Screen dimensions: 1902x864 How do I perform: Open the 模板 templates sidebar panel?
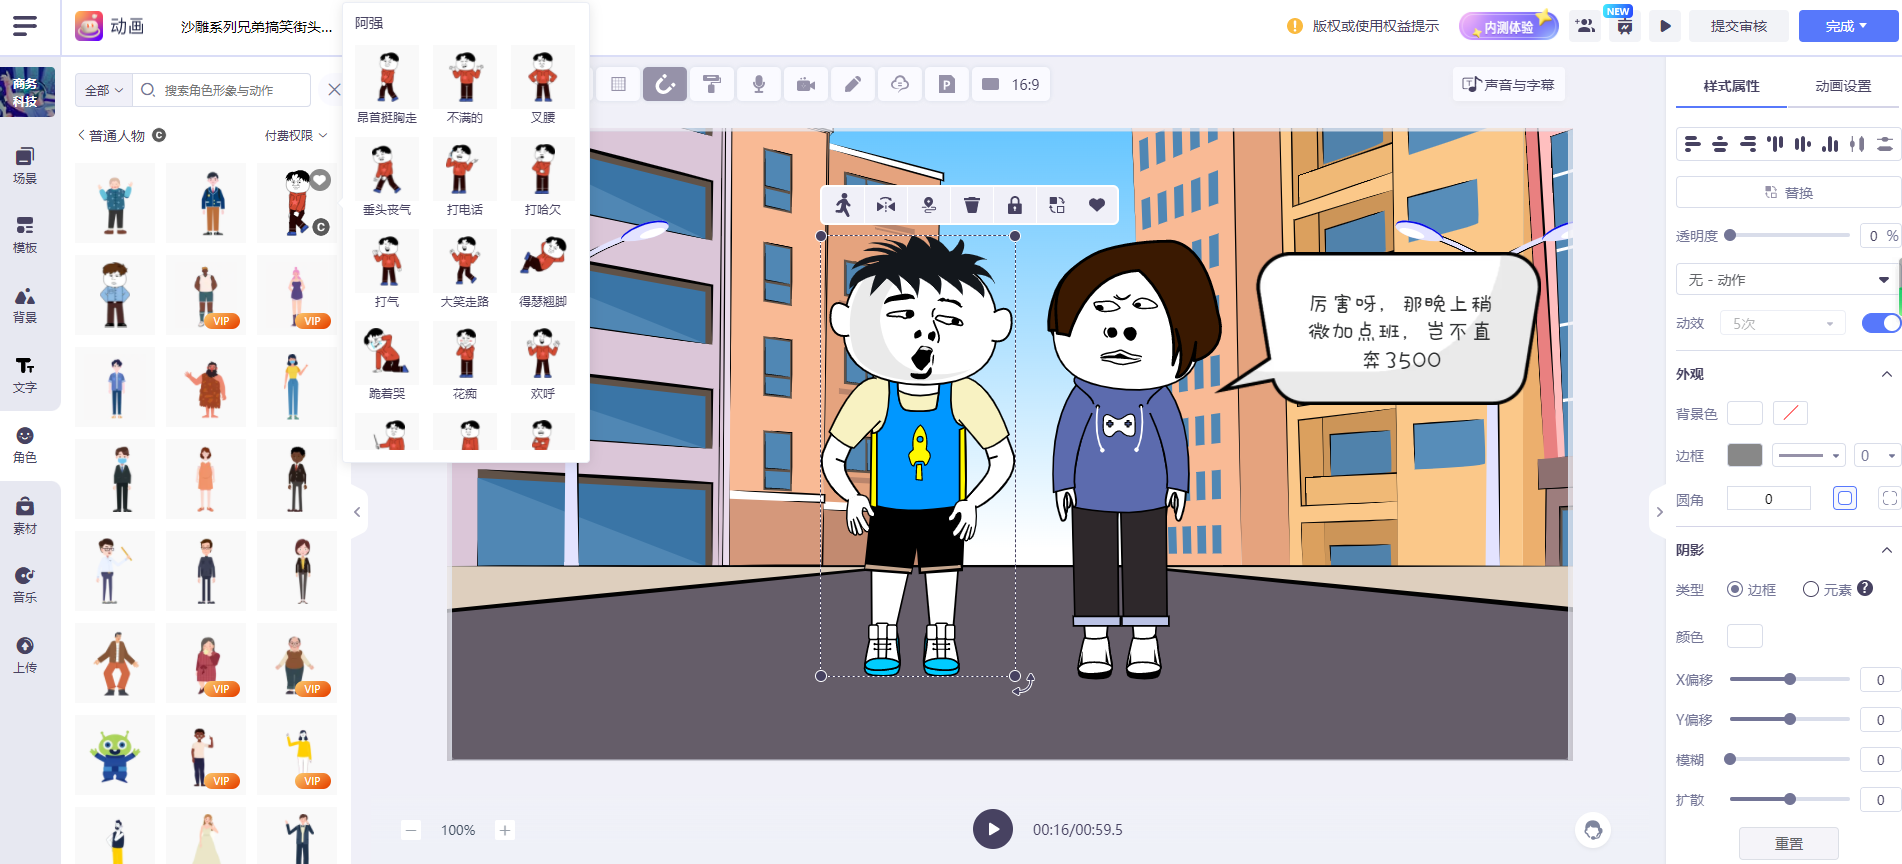point(25,235)
